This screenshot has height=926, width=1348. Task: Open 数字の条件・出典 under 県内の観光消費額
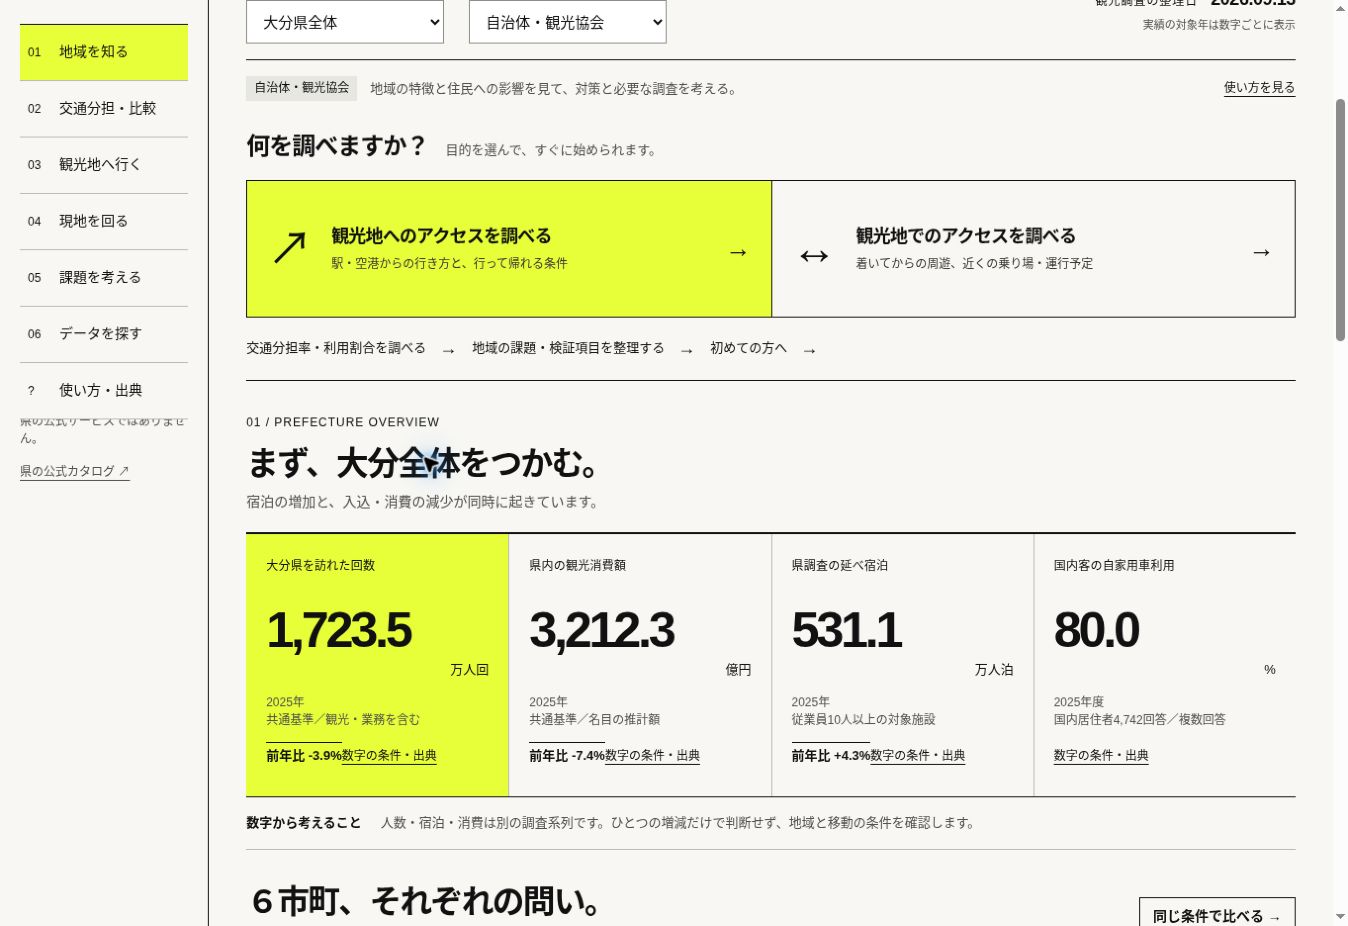point(652,756)
